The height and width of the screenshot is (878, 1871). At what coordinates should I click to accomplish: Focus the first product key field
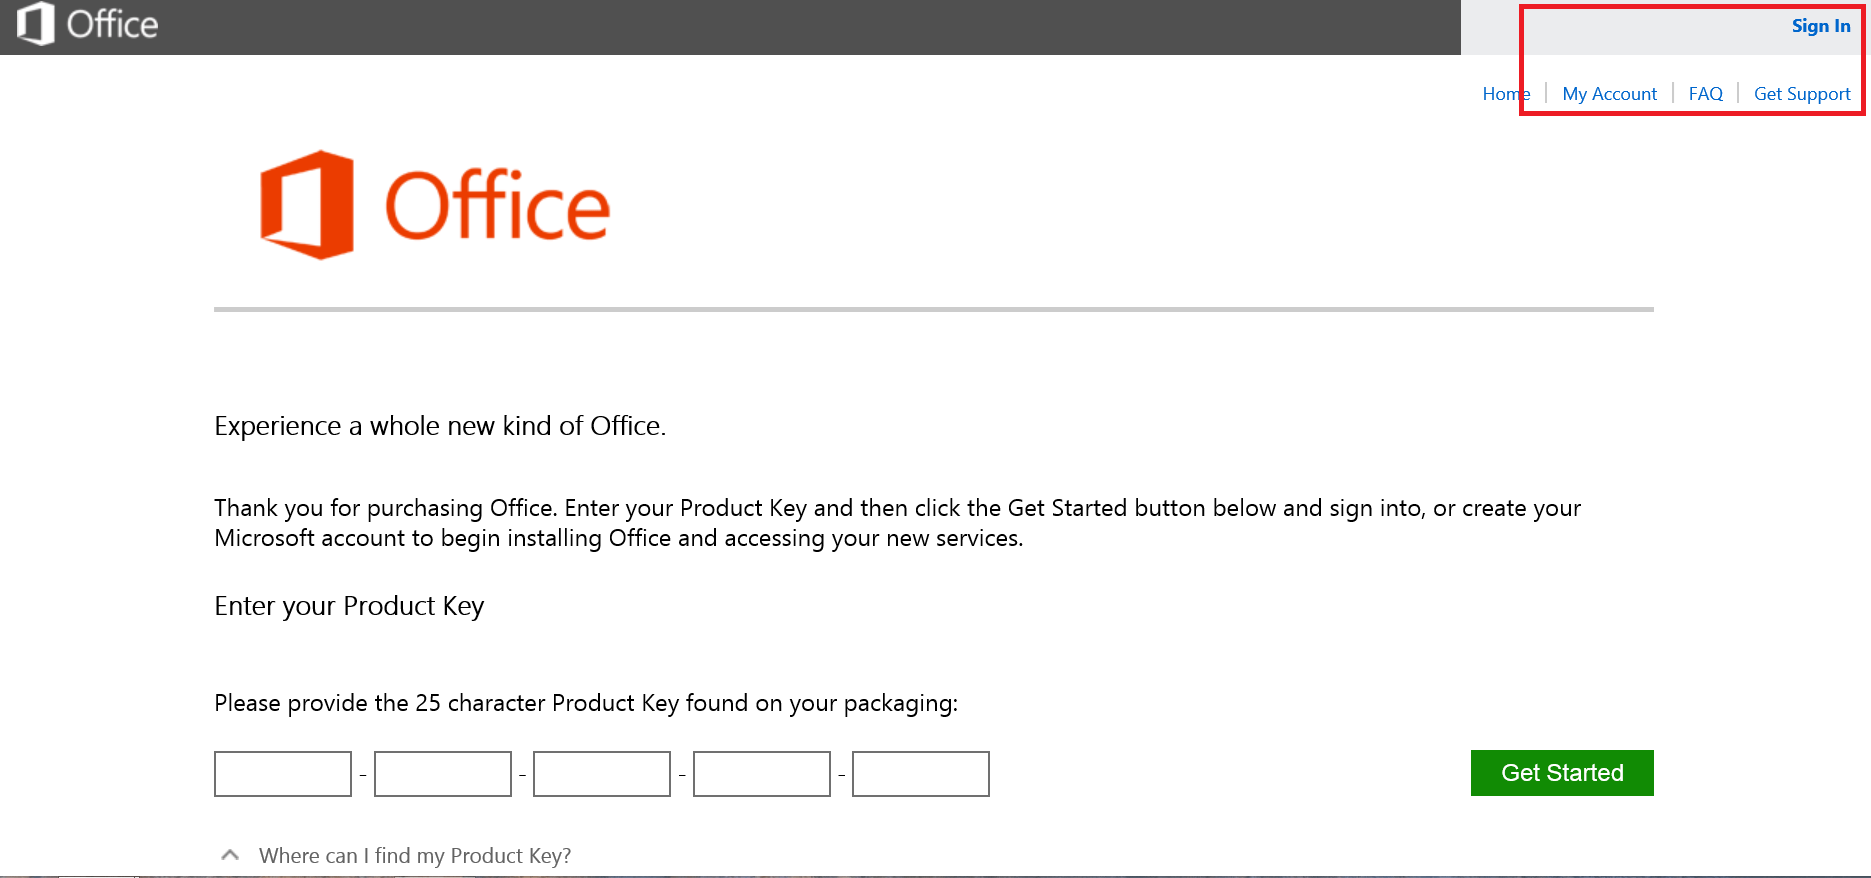[x=283, y=774]
